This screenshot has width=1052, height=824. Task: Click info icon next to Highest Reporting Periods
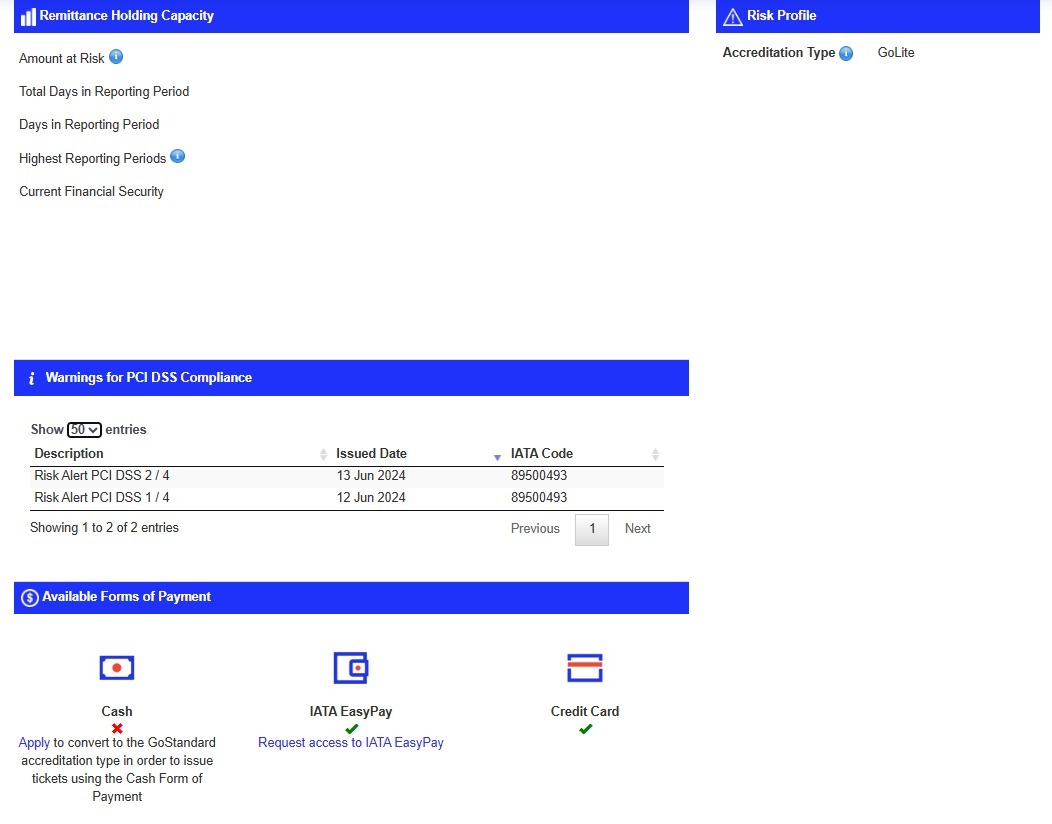point(177,157)
